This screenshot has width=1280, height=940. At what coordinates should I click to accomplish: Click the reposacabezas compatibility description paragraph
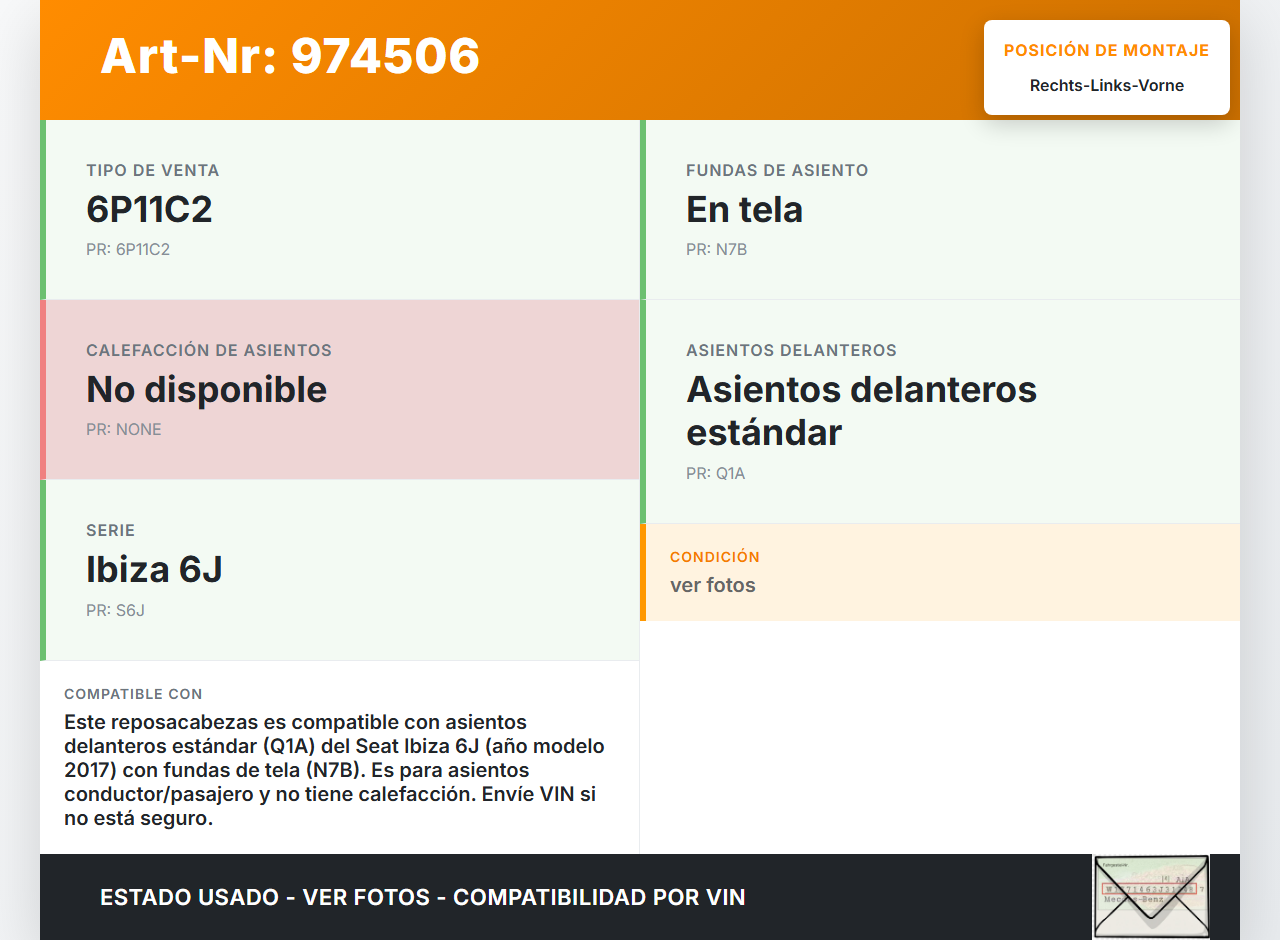pyautogui.click(x=335, y=770)
